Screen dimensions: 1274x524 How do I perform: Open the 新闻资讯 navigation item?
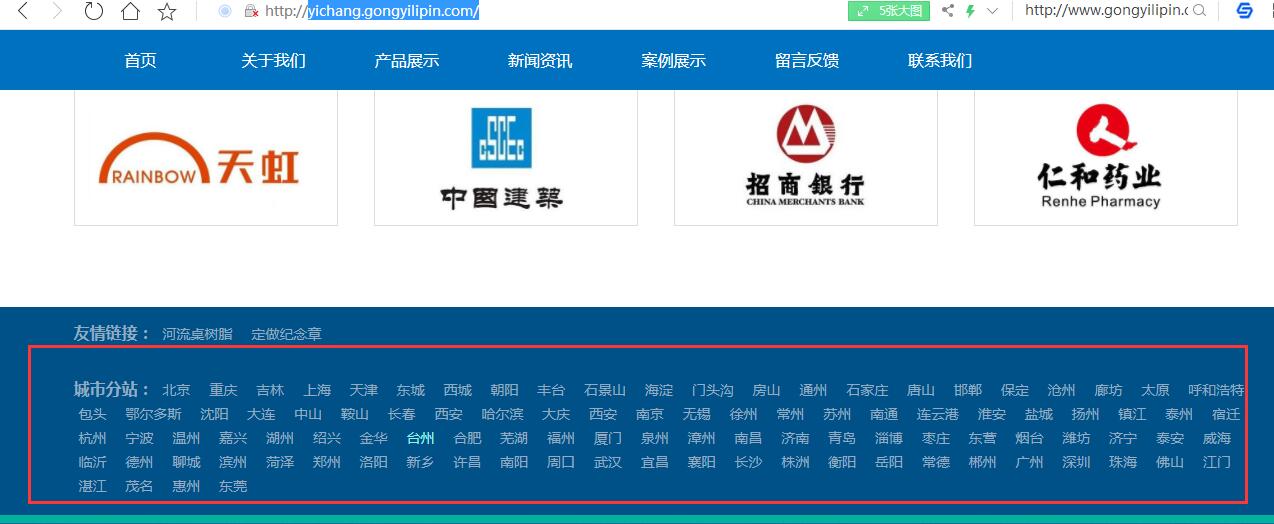540,60
